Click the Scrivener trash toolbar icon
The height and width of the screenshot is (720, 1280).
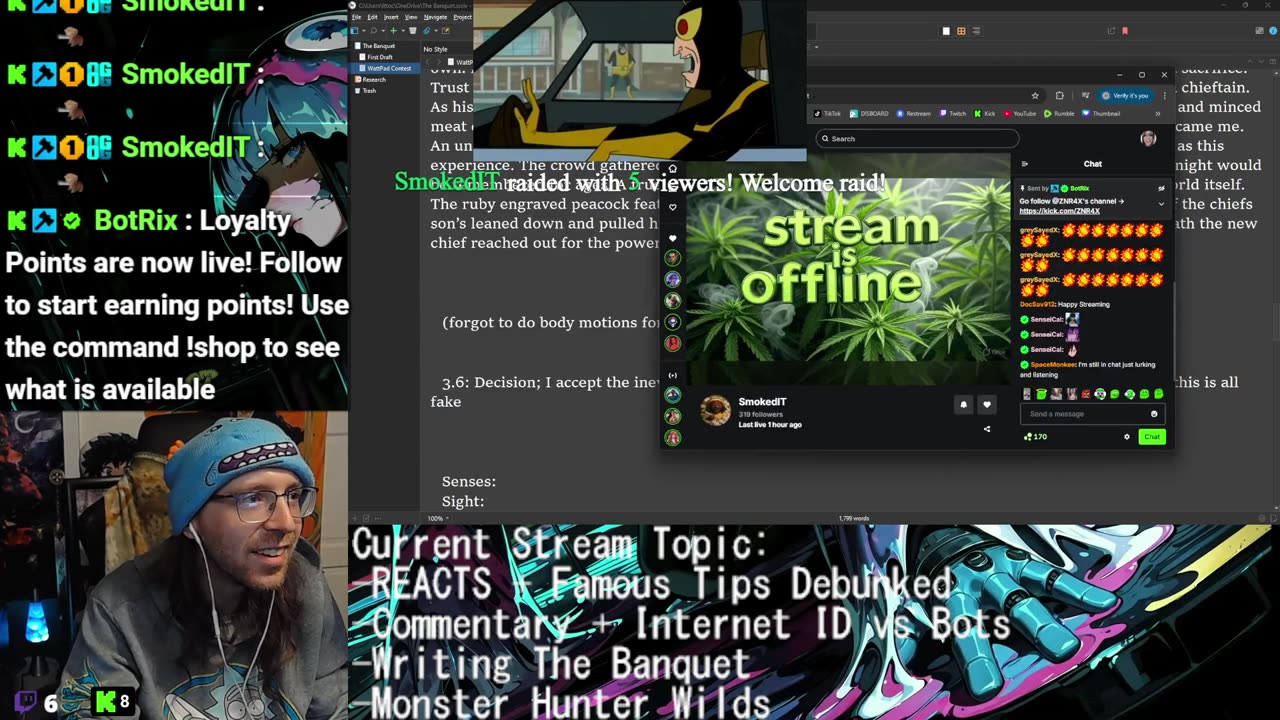point(413,30)
